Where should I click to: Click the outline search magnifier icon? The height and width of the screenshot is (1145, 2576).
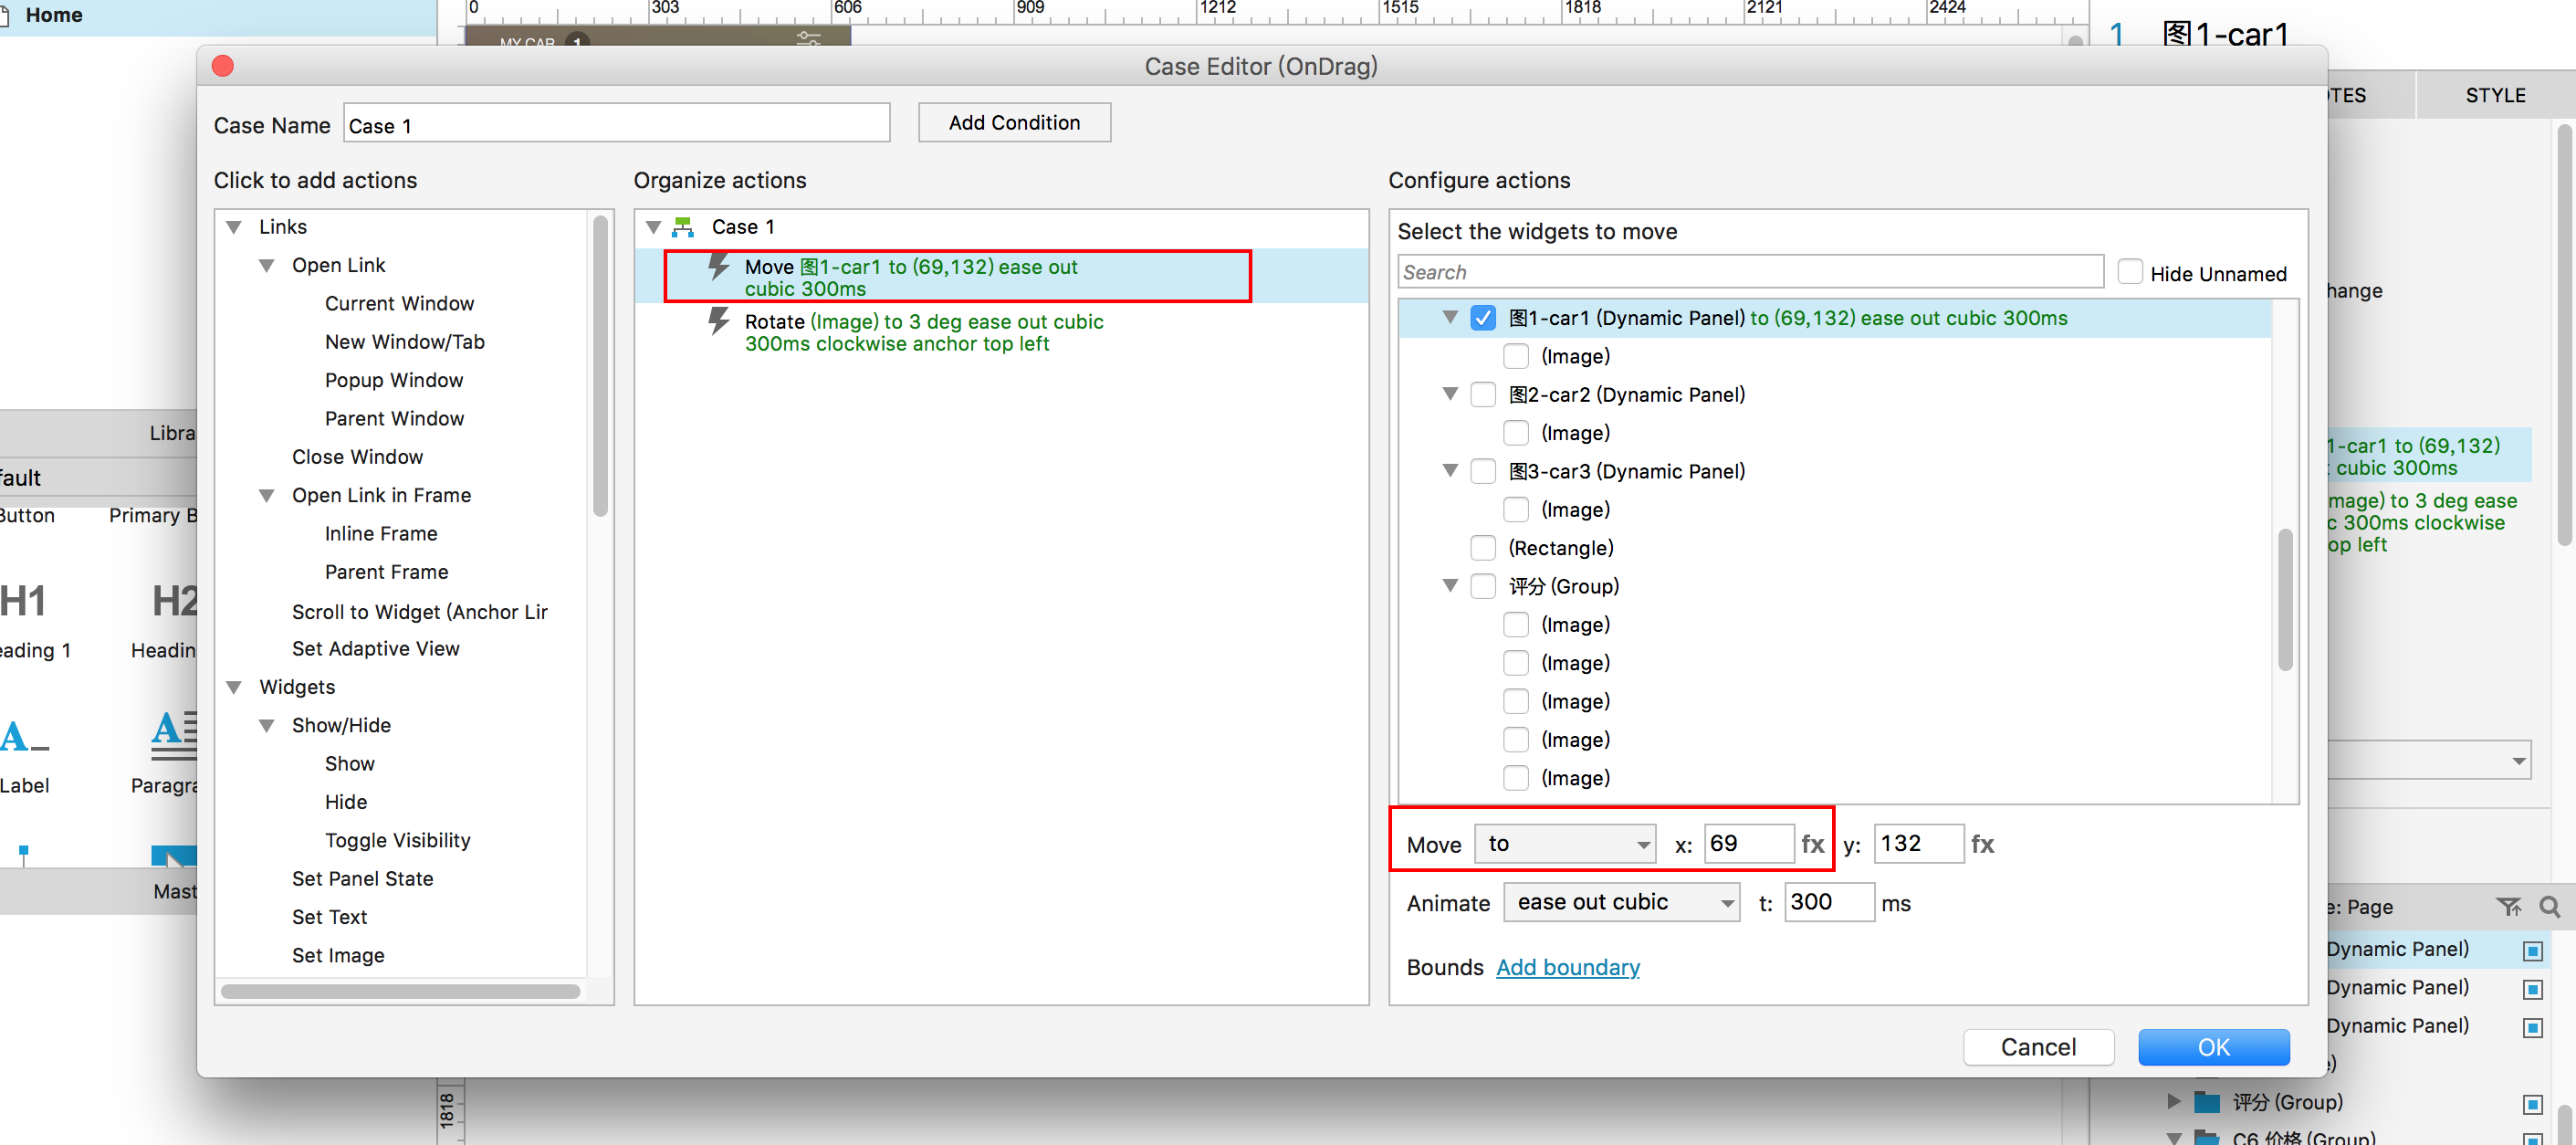[x=2549, y=907]
